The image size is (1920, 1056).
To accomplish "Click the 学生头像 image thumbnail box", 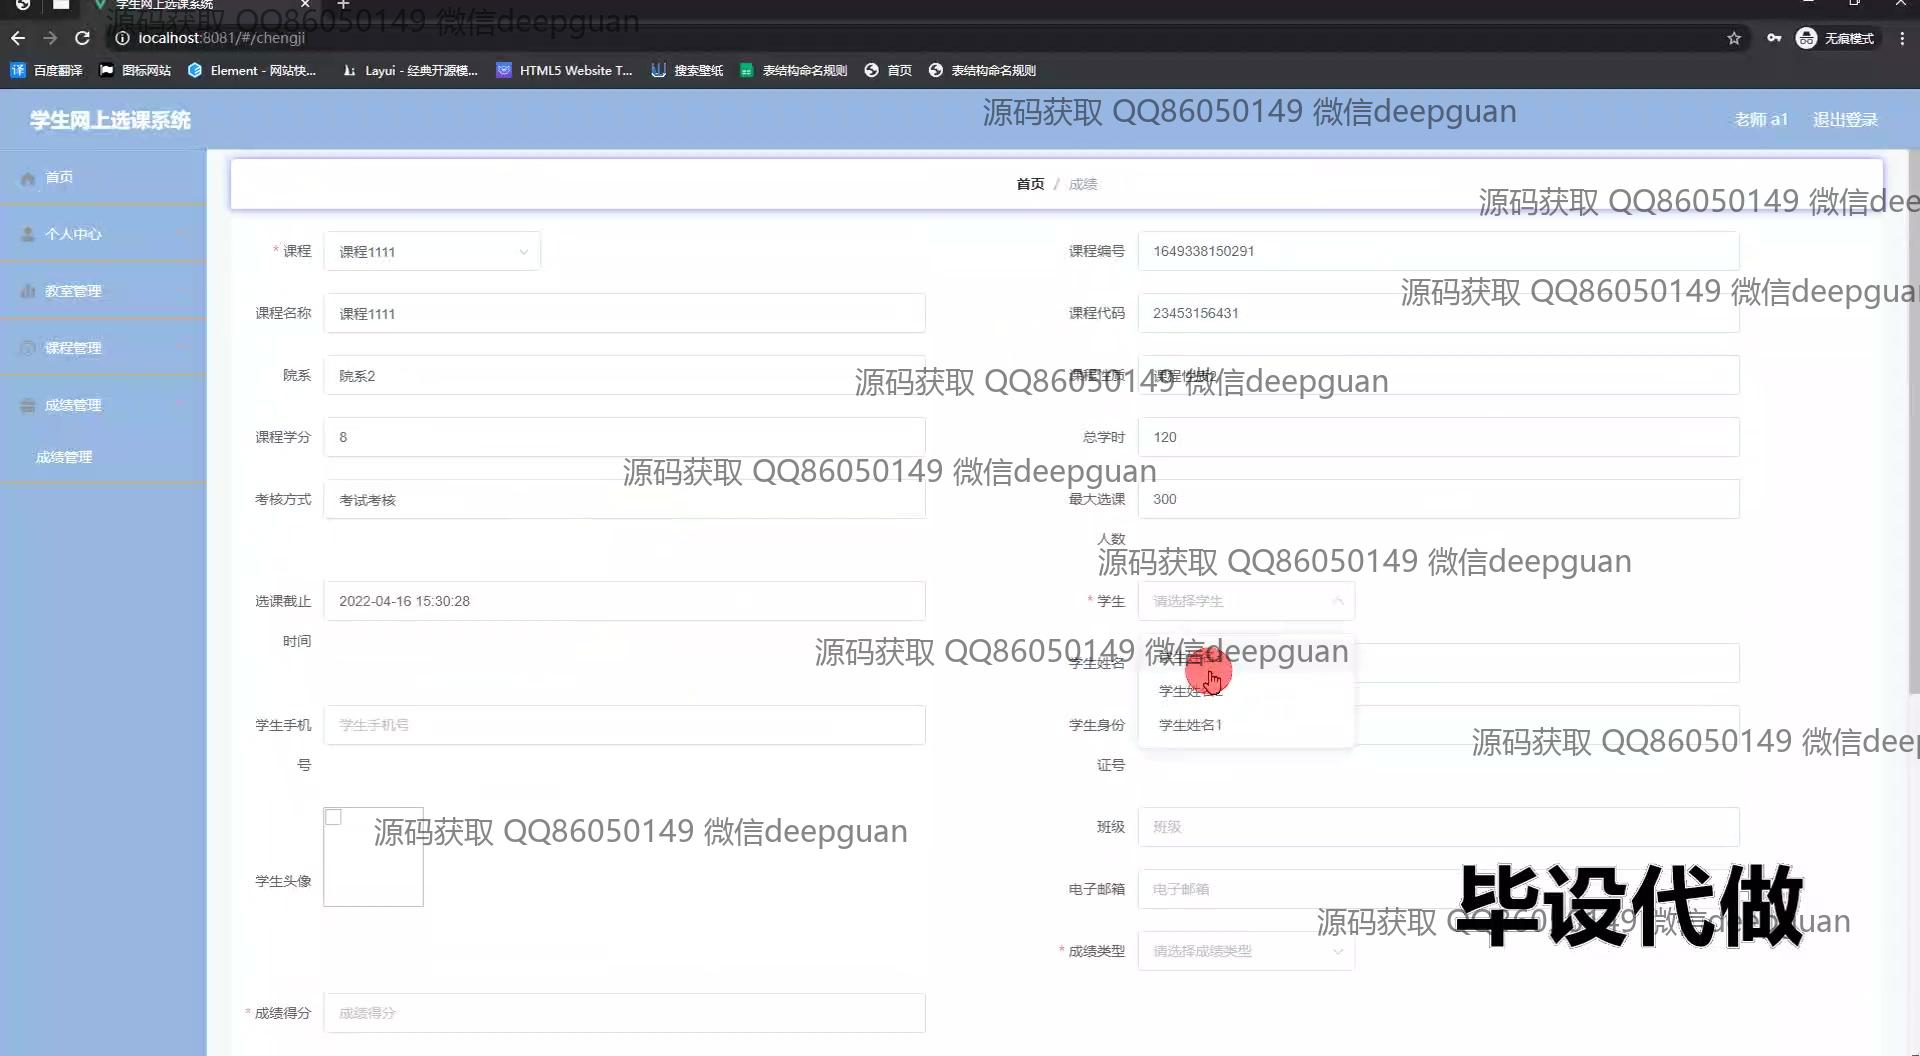I will coord(373,857).
